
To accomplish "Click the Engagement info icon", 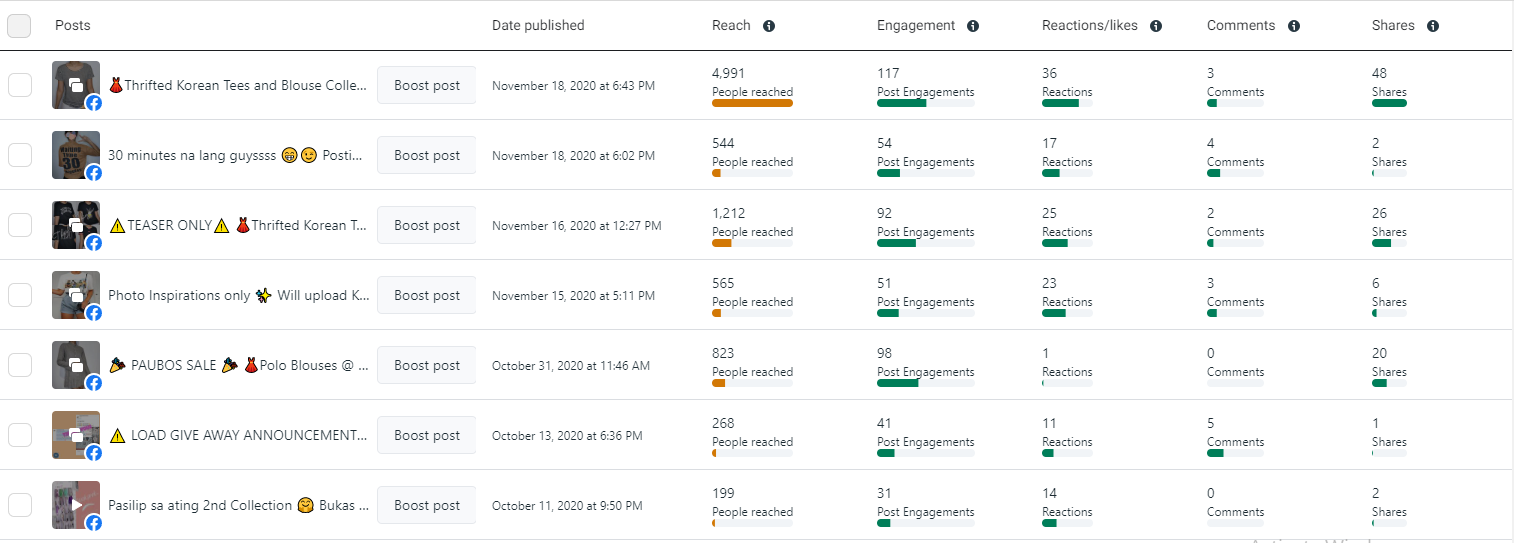I will pyautogui.click(x=973, y=26).
